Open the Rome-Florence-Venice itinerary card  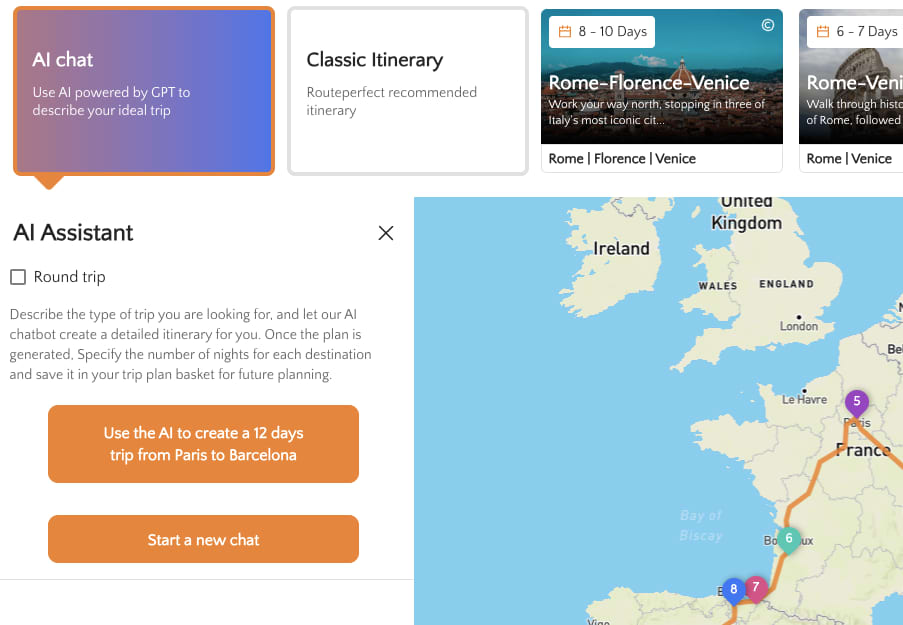coord(662,90)
